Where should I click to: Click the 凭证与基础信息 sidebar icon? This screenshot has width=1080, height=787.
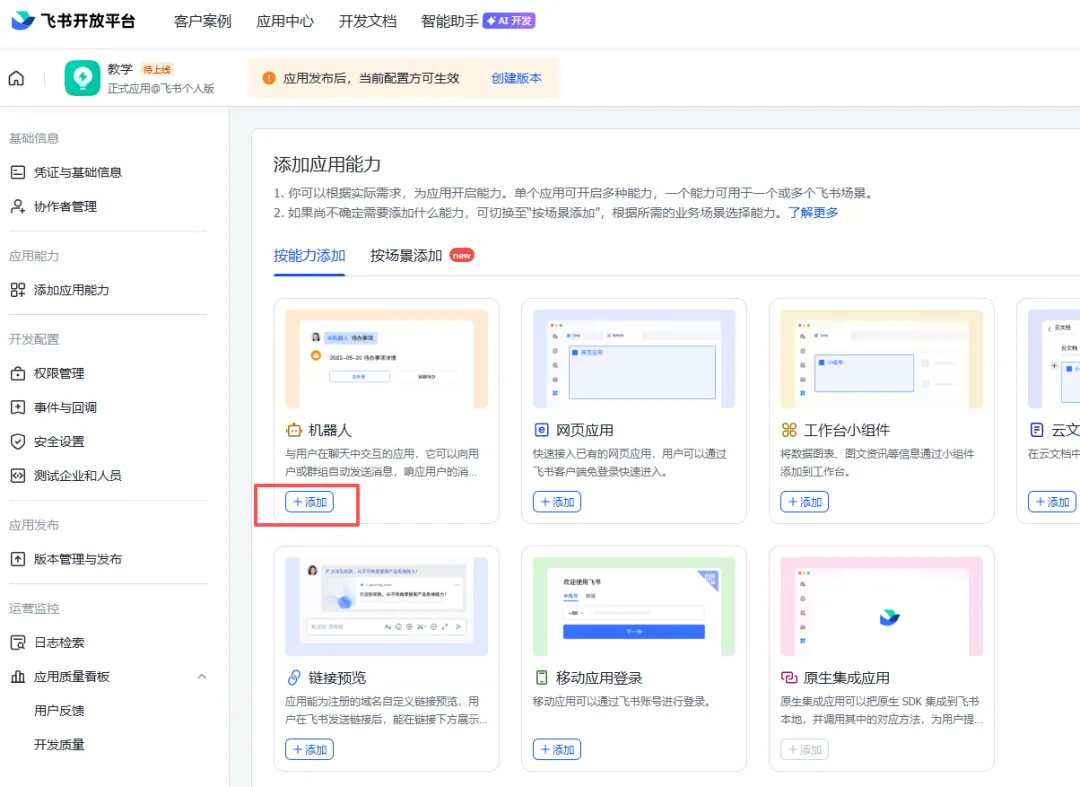click(x=18, y=172)
